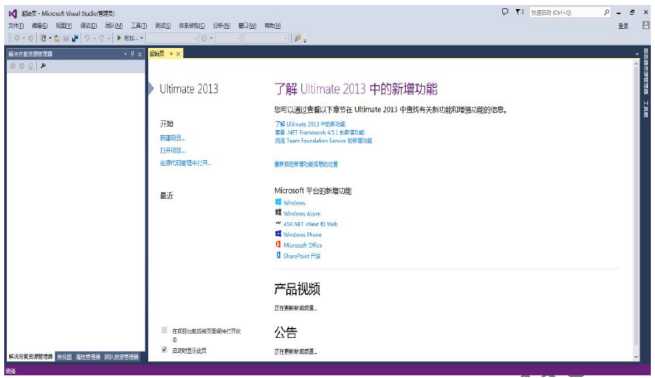Switch to Property Manager bottom tab

pos(88,357)
